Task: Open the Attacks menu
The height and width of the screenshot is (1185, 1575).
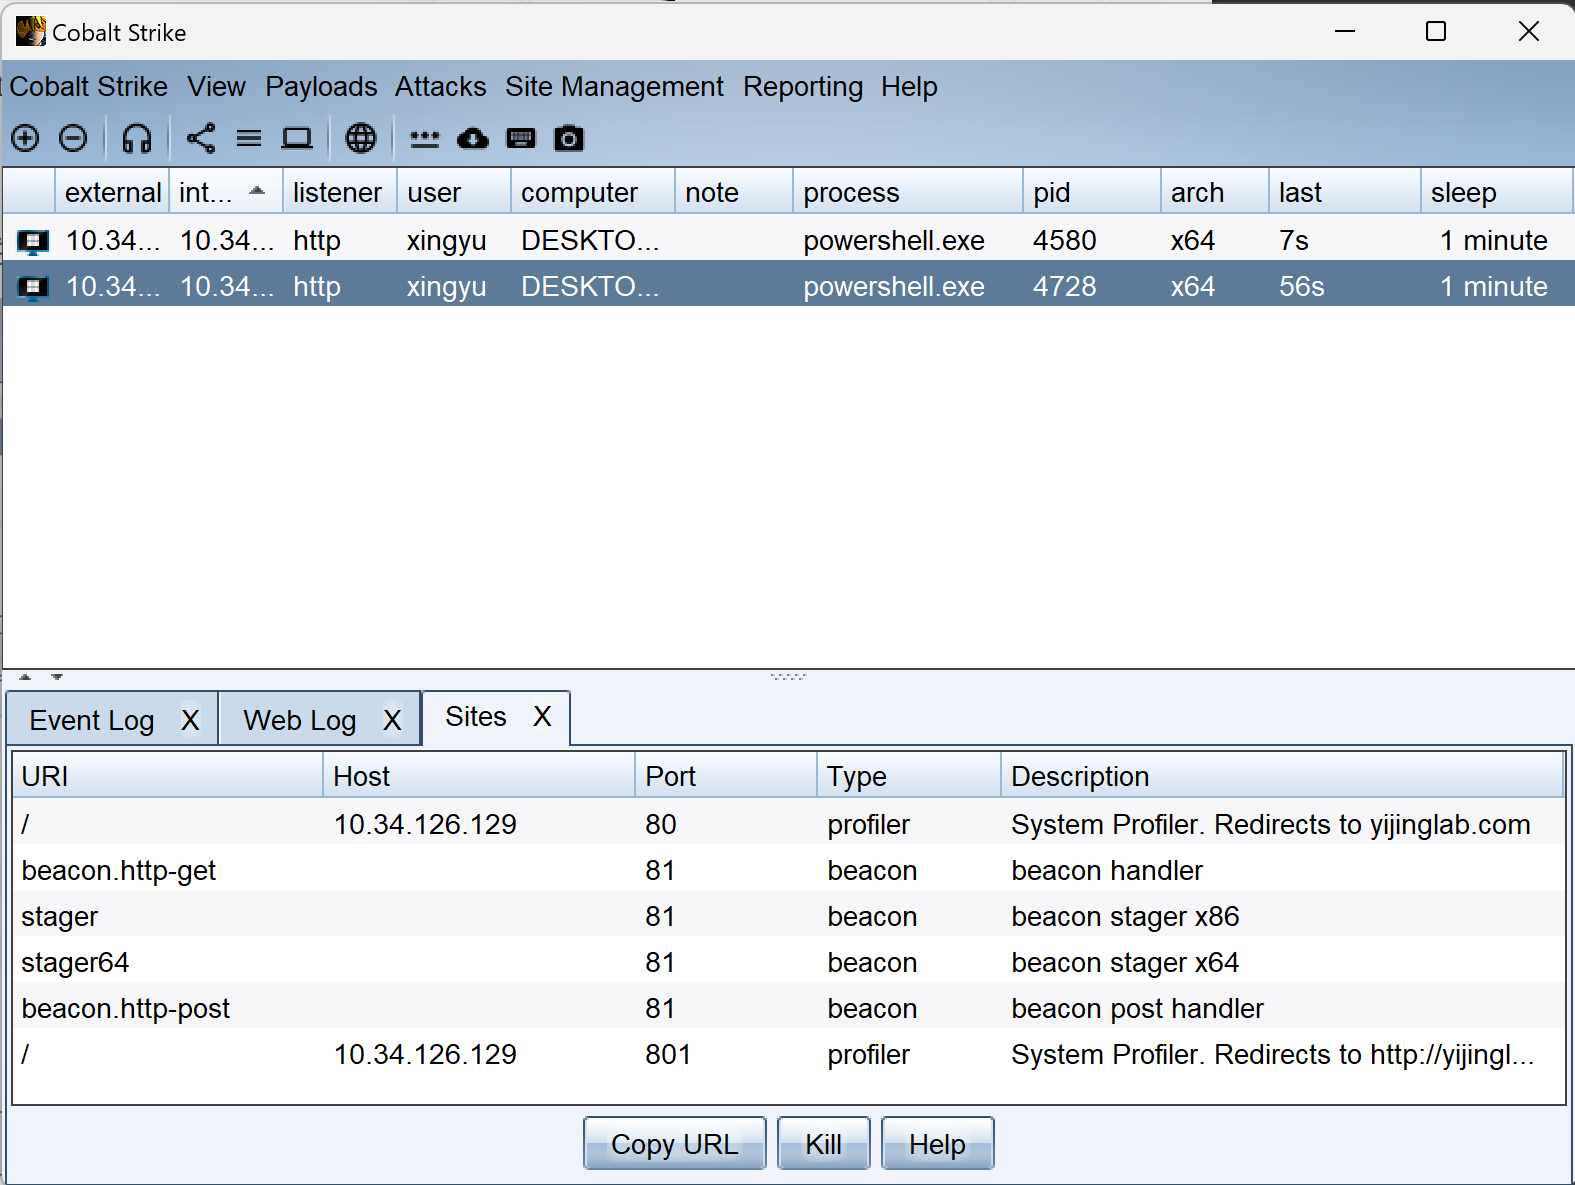Action: click(440, 87)
